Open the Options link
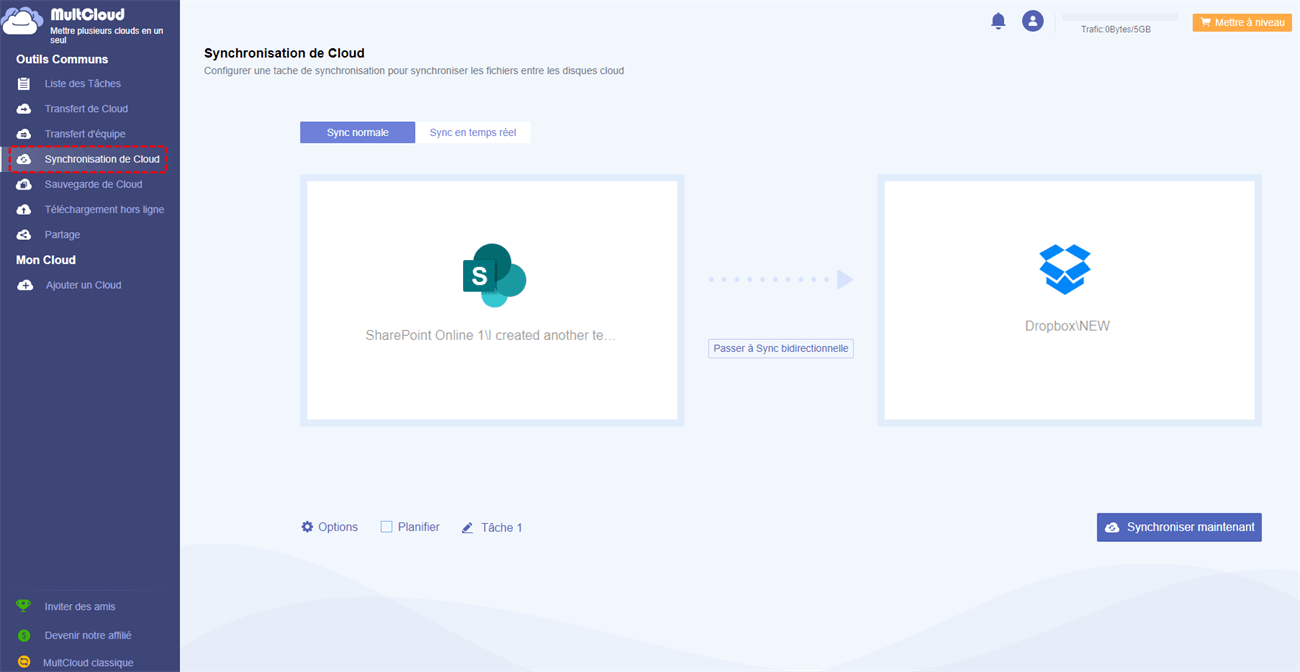Screen dimensions: 1300x672 point(338,527)
